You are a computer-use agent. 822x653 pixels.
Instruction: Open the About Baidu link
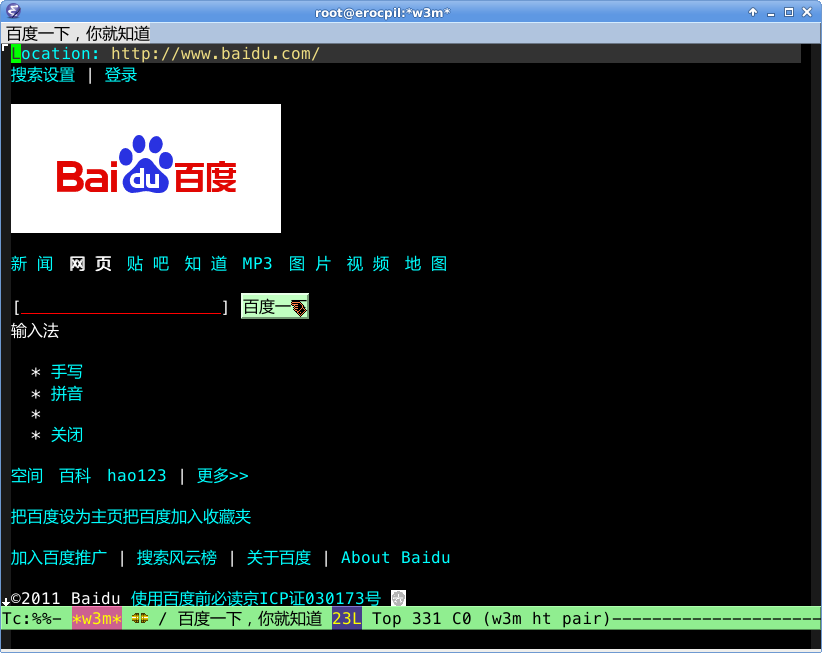[396, 558]
